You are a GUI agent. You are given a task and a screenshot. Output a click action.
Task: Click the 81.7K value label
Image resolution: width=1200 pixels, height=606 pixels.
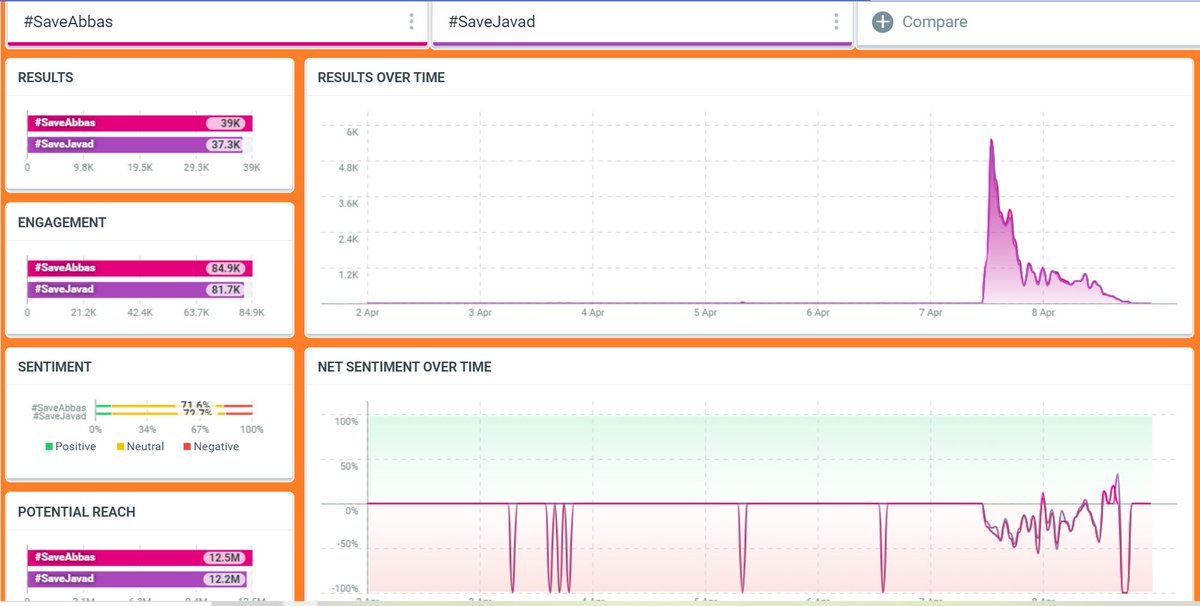(225, 289)
